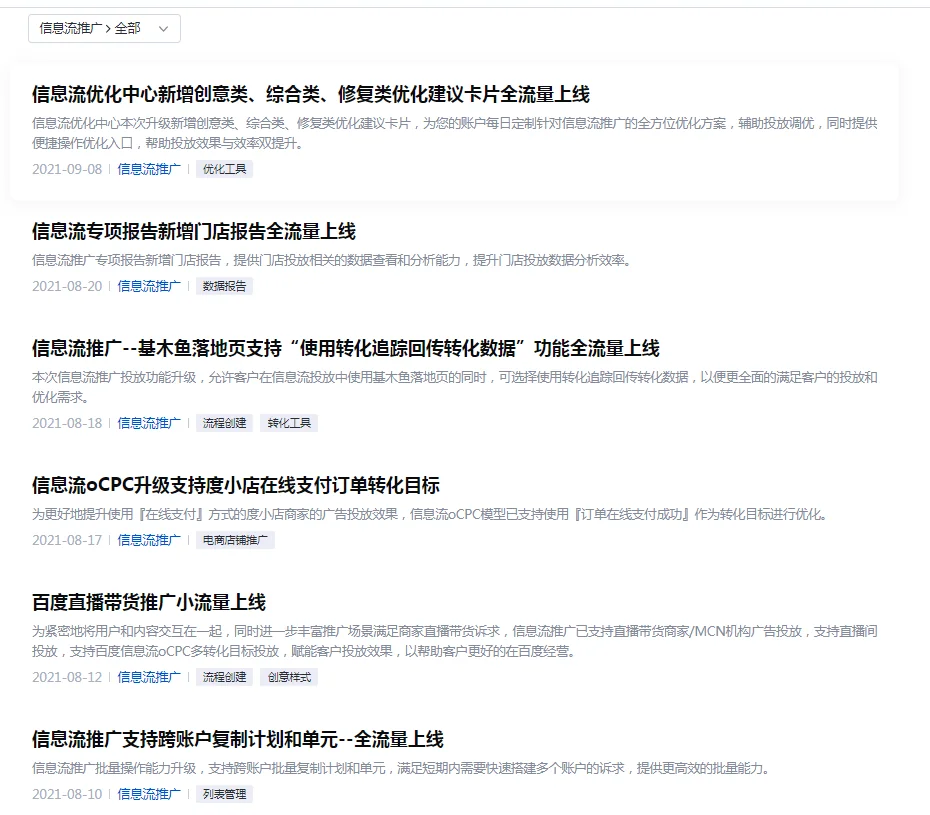This screenshot has height=815, width=930.
Task: Select the 优化工具 tag
Action: 224,169
